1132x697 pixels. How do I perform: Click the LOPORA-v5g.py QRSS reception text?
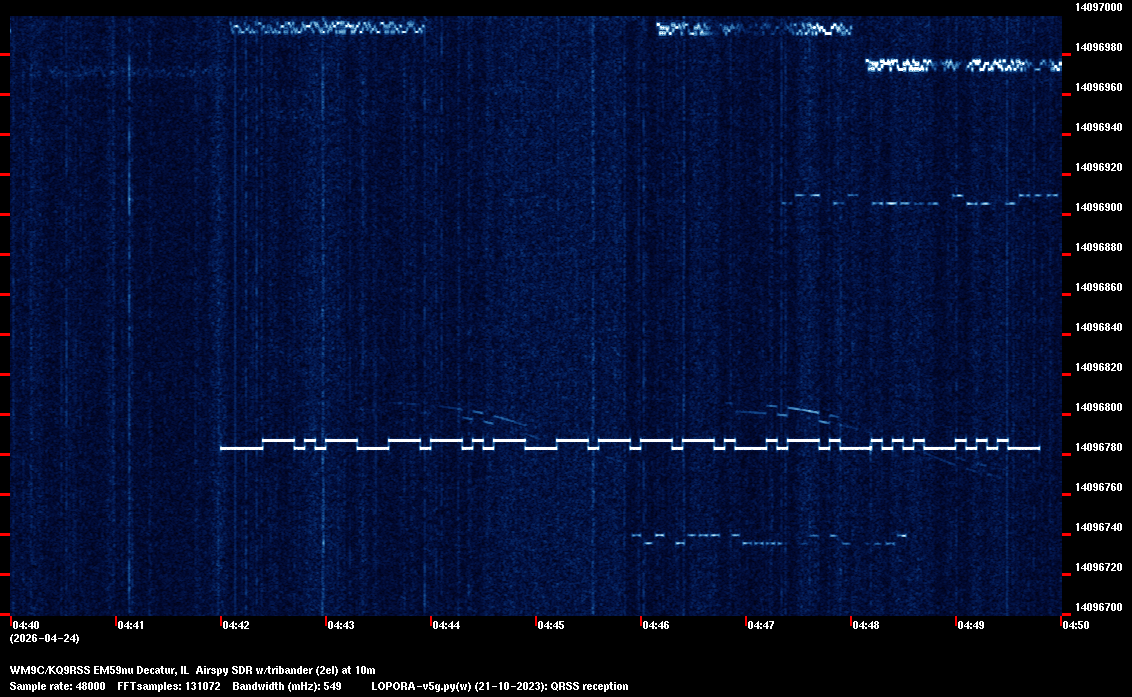coord(499,686)
